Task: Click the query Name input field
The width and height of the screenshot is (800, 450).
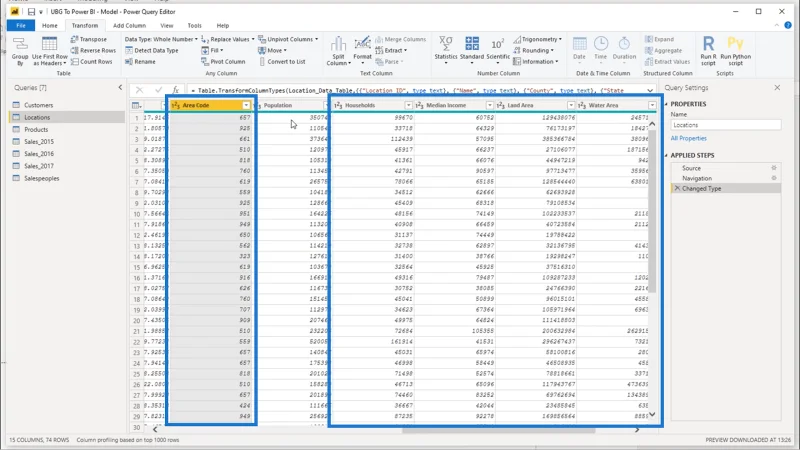Action: pos(726,125)
